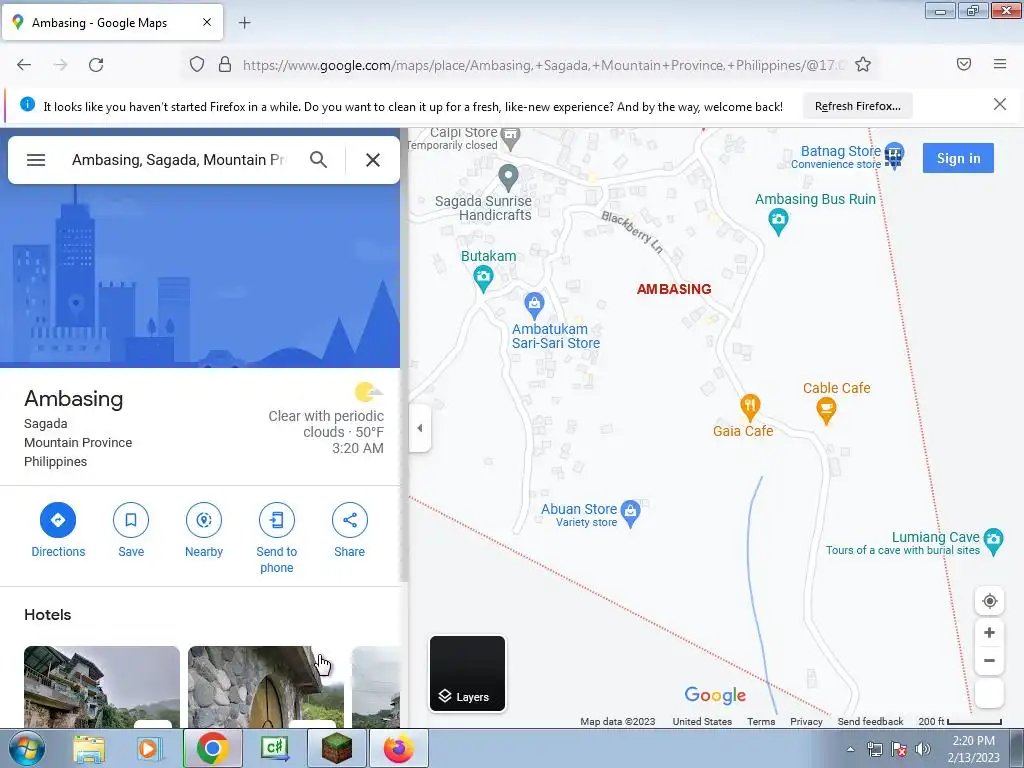Send Ambasing to phone
Image resolution: width=1024 pixels, height=768 pixels.
(x=277, y=538)
